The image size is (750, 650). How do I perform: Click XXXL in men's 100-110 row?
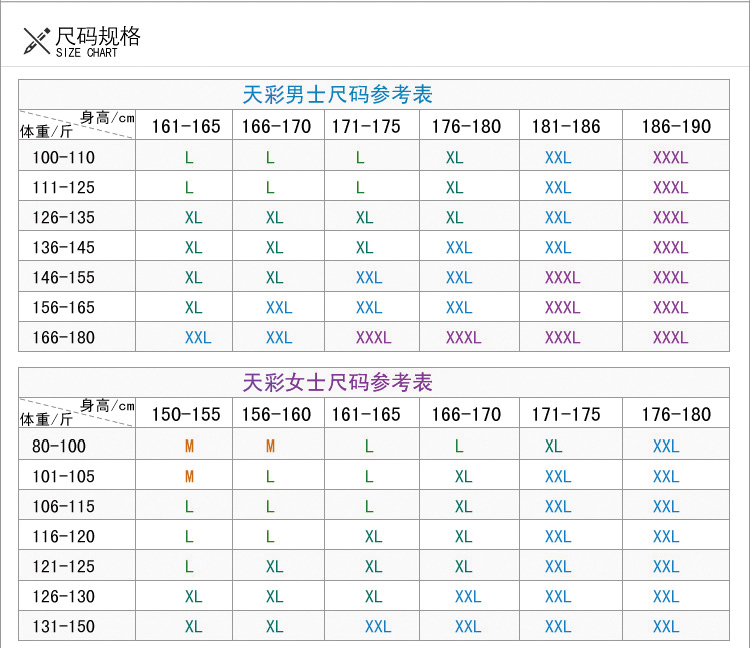click(671, 157)
